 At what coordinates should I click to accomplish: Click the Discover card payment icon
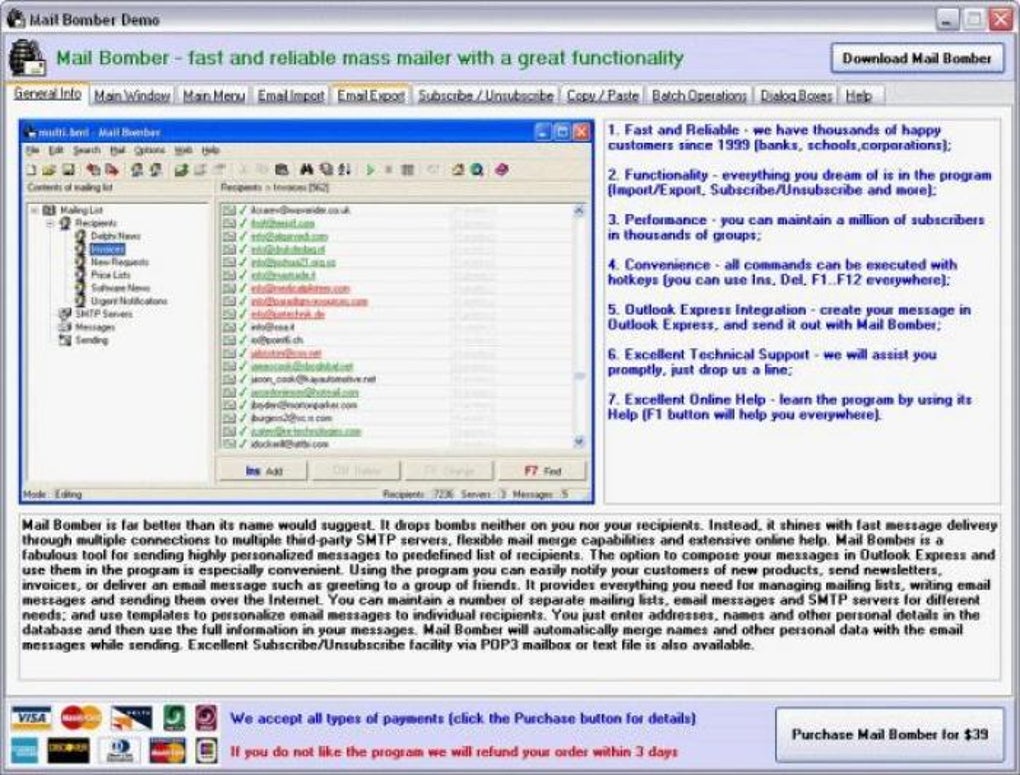68,751
